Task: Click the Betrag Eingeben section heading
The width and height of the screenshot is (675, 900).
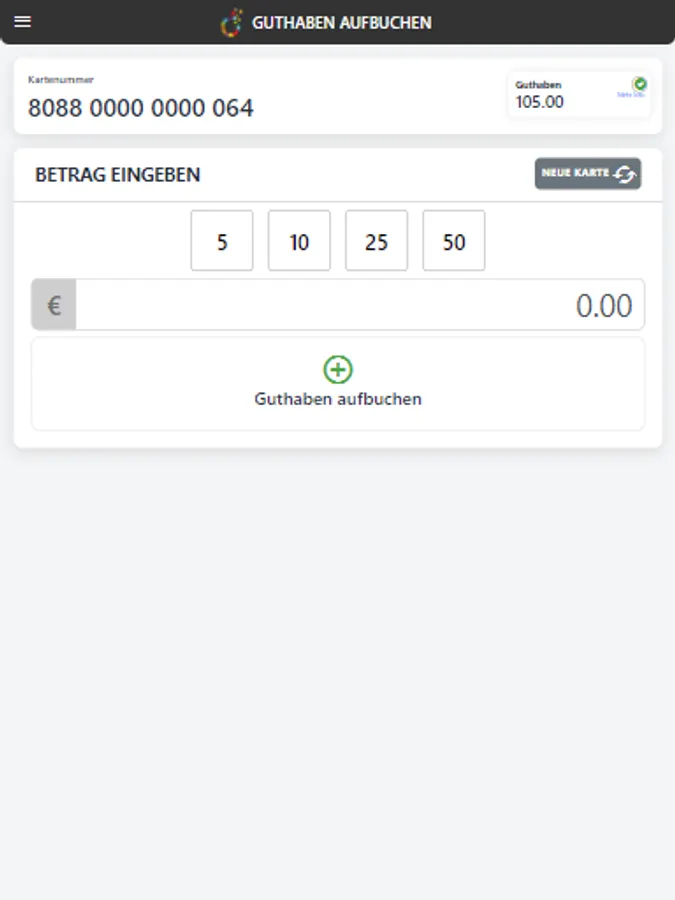Action: tap(118, 175)
